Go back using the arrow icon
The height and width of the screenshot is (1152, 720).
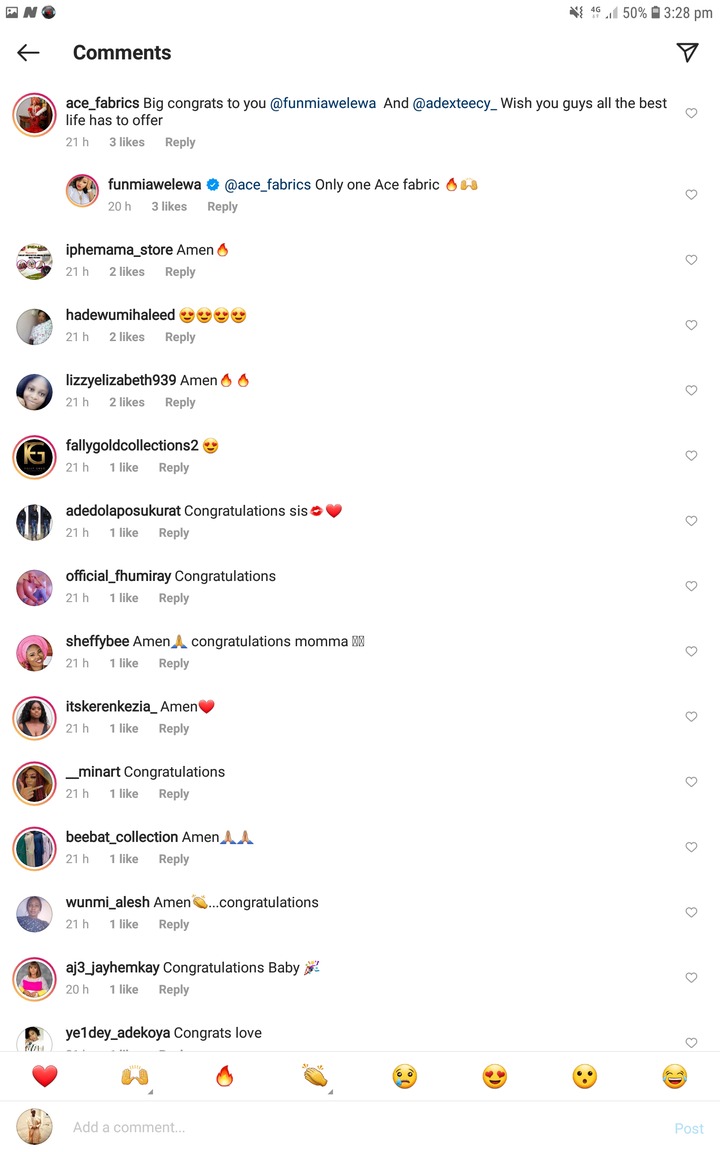click(x=28, y=53)
